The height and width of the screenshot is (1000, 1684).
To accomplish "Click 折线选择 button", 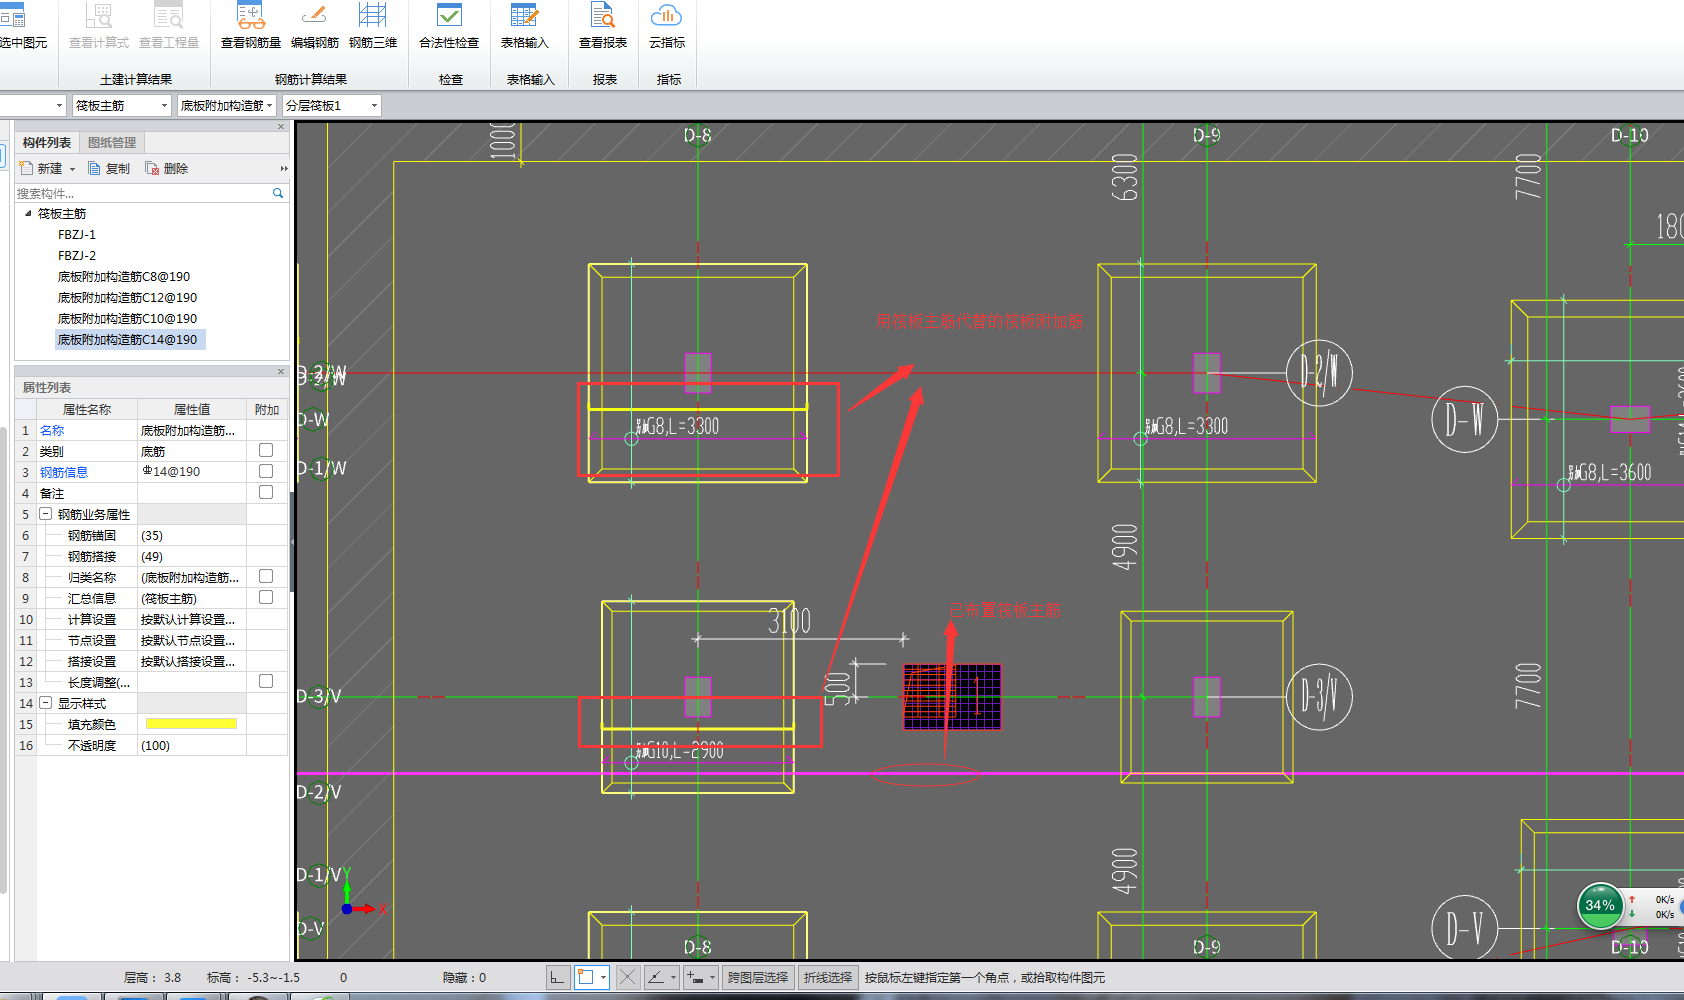I will click(x=828, y=977).
